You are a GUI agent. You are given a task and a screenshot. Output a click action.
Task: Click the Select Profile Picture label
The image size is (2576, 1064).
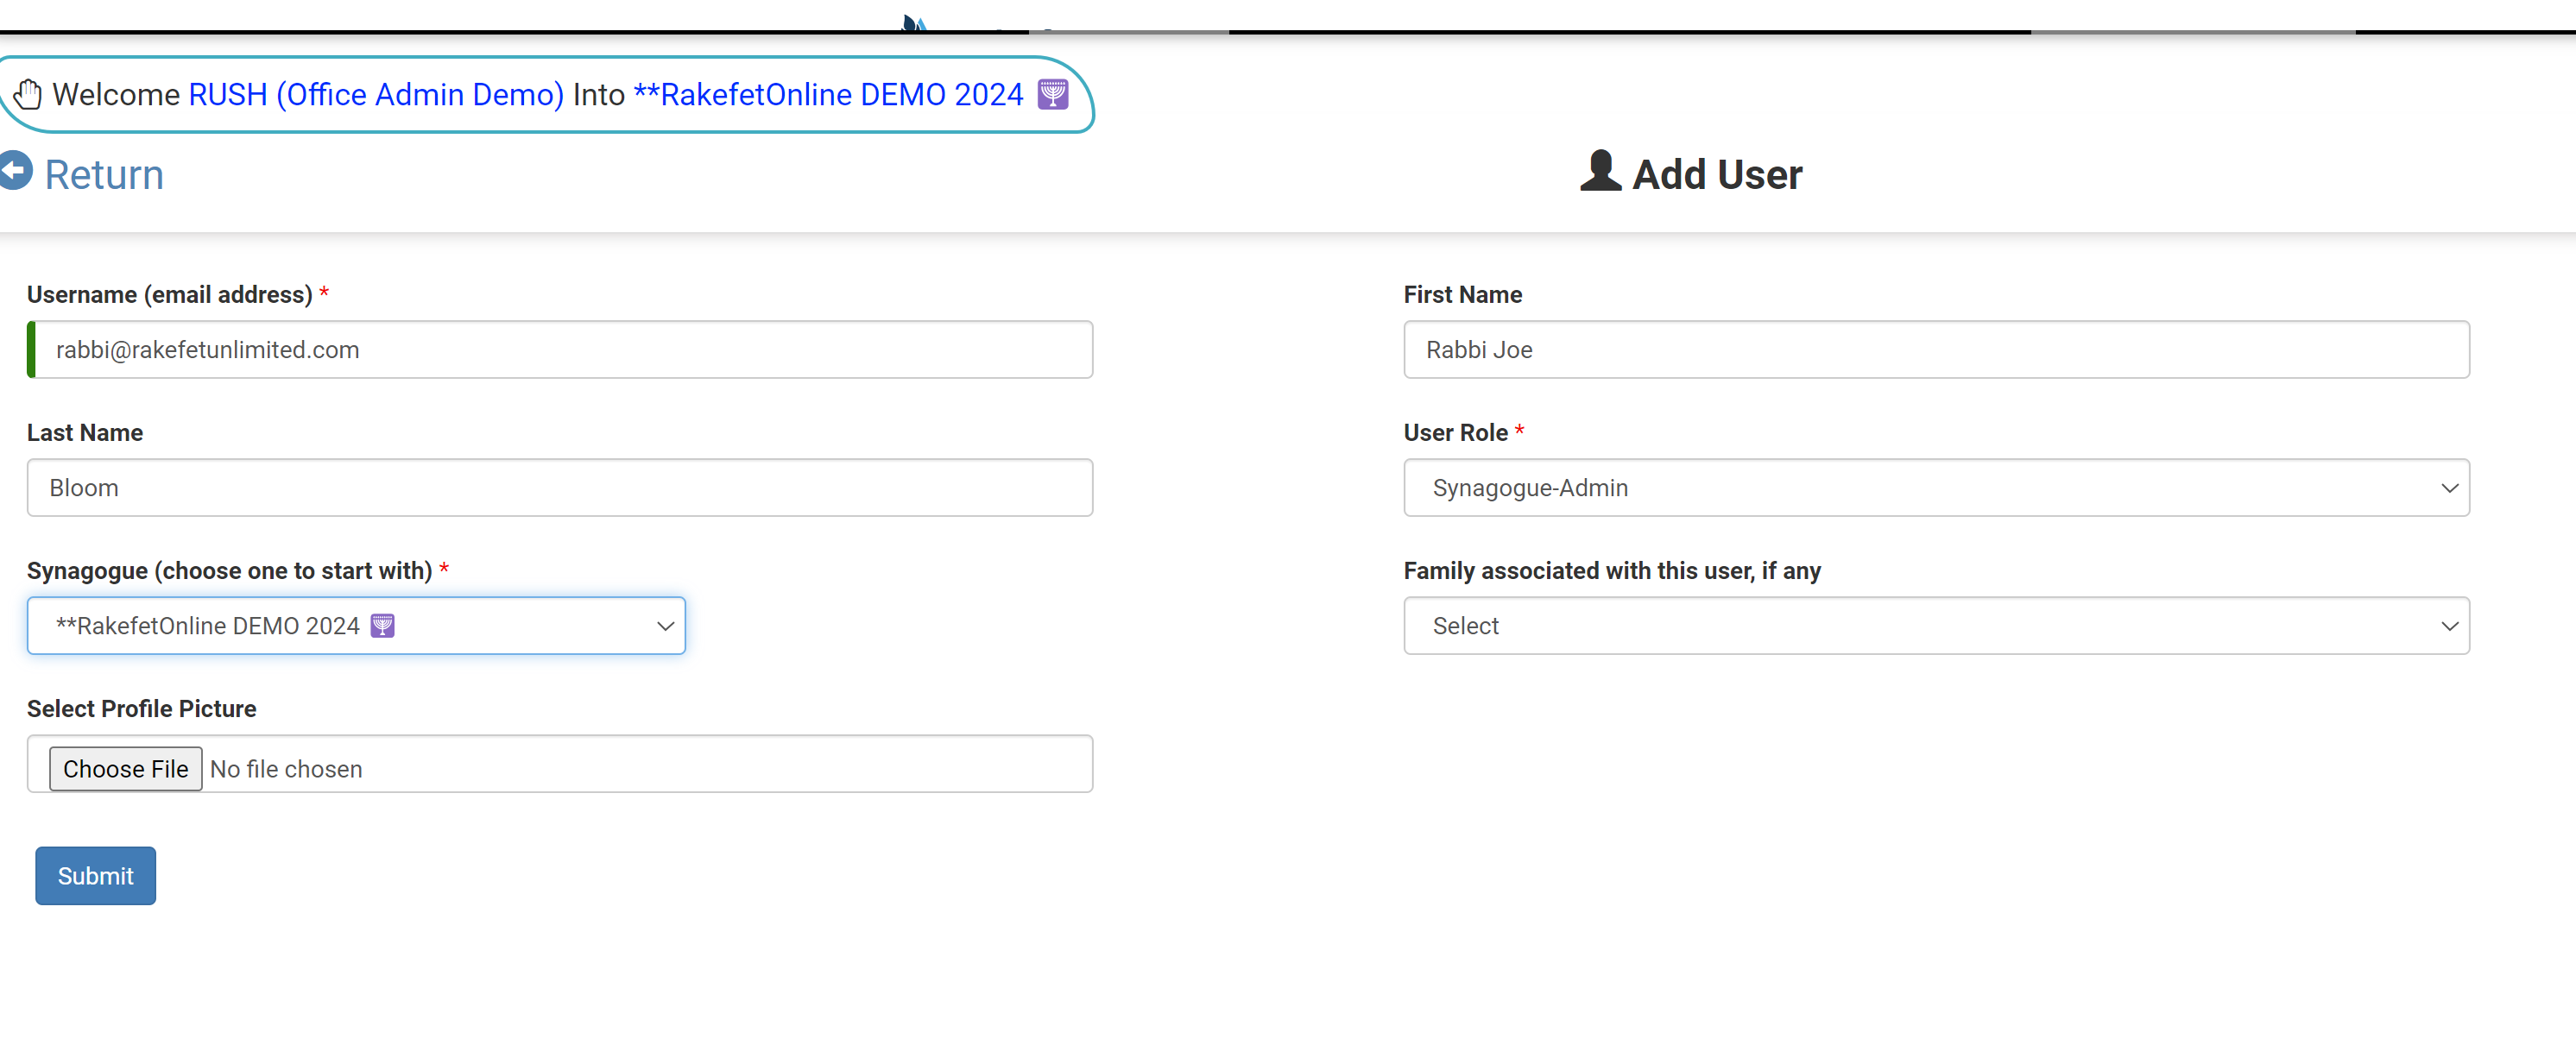(x=141, y=708)
